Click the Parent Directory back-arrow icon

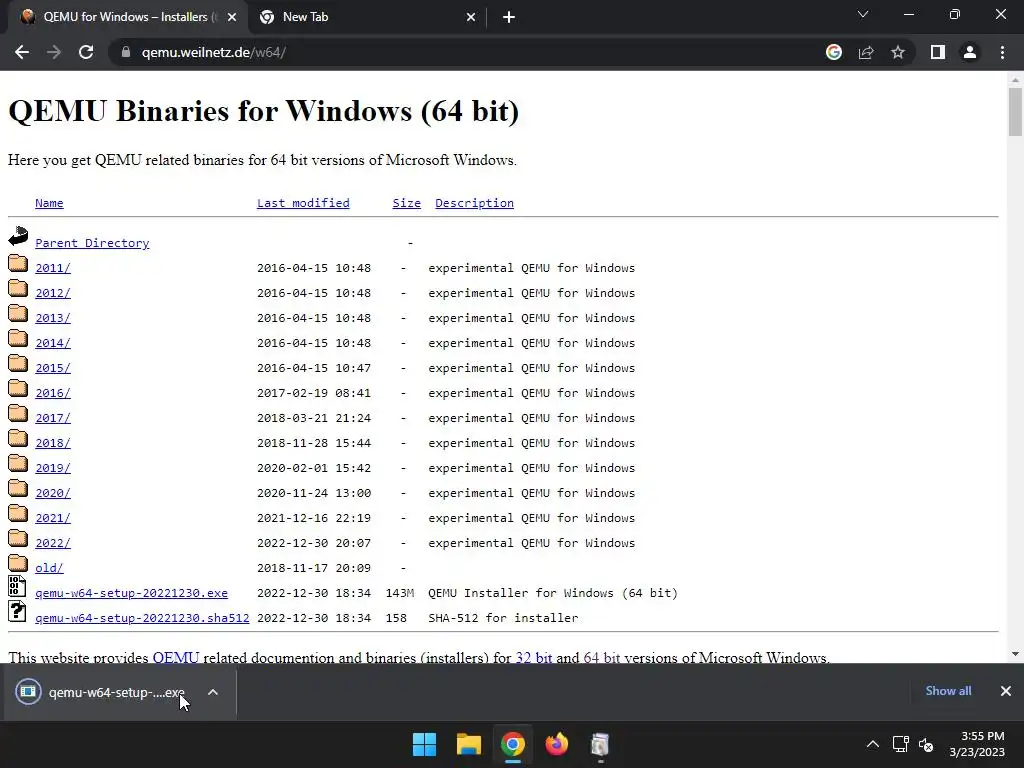point(18,236)
